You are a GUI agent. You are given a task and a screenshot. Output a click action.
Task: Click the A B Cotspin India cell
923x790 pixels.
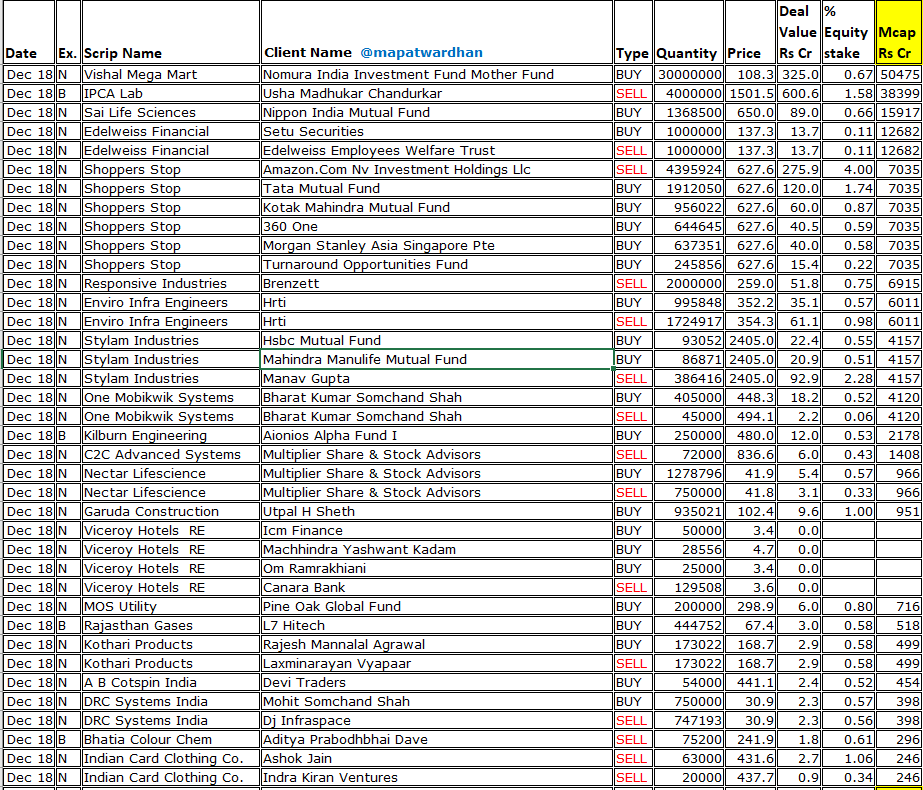(x=171, y=683)
